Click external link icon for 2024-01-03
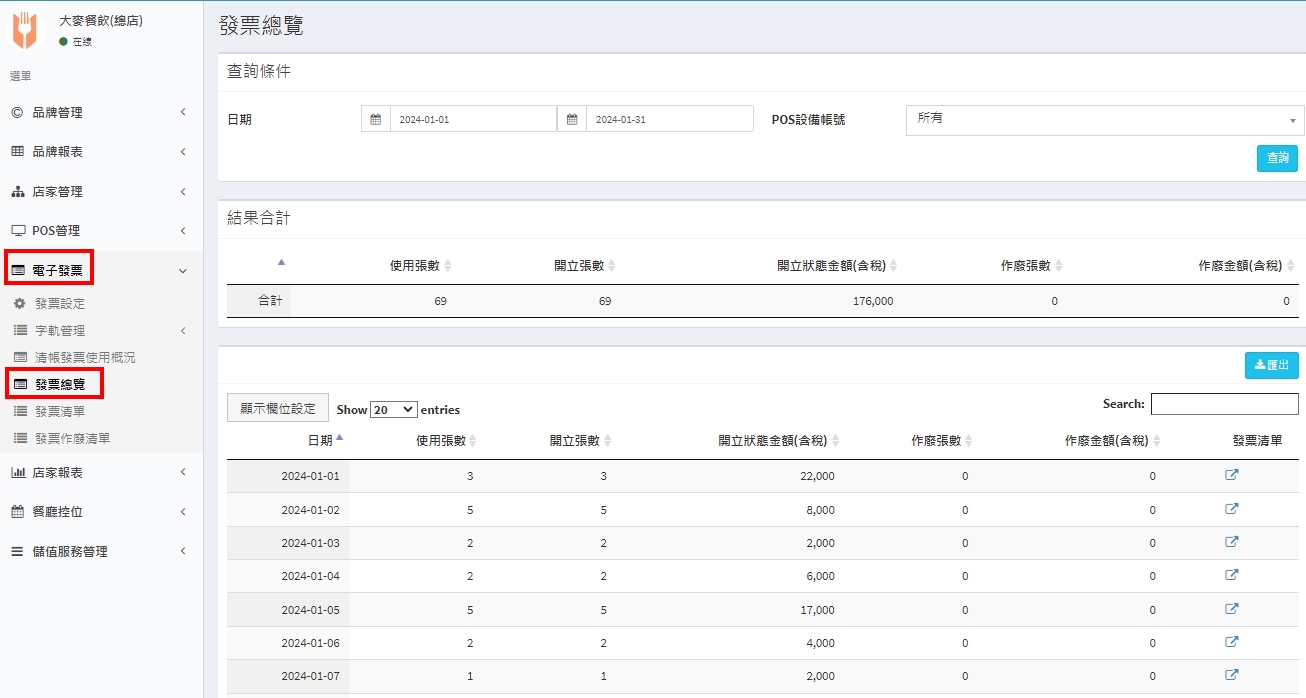The image size is (1306, 698). (1232, 542)
